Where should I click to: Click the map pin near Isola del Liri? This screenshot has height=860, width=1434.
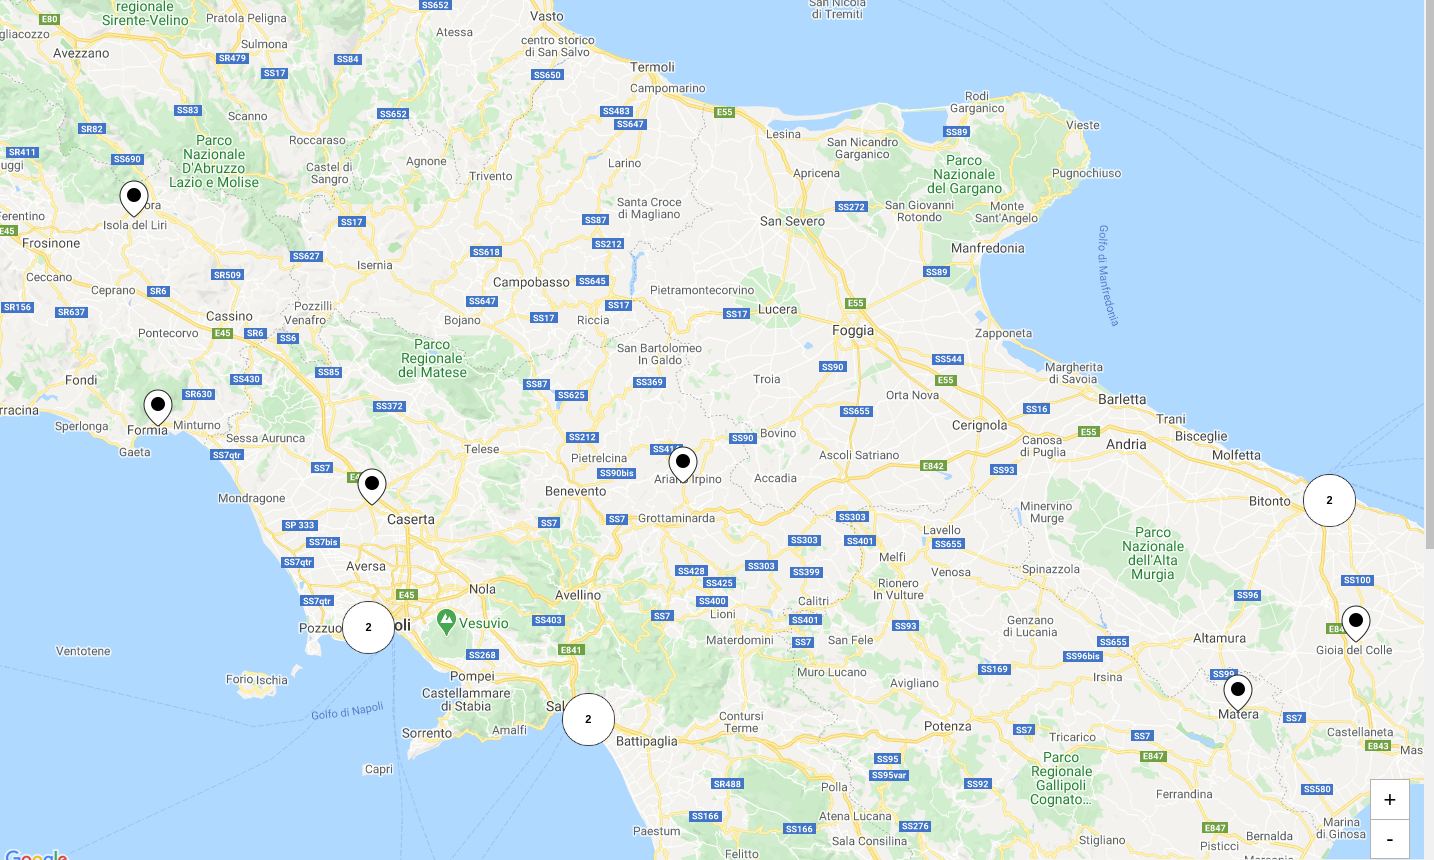(x=134, y=198)
